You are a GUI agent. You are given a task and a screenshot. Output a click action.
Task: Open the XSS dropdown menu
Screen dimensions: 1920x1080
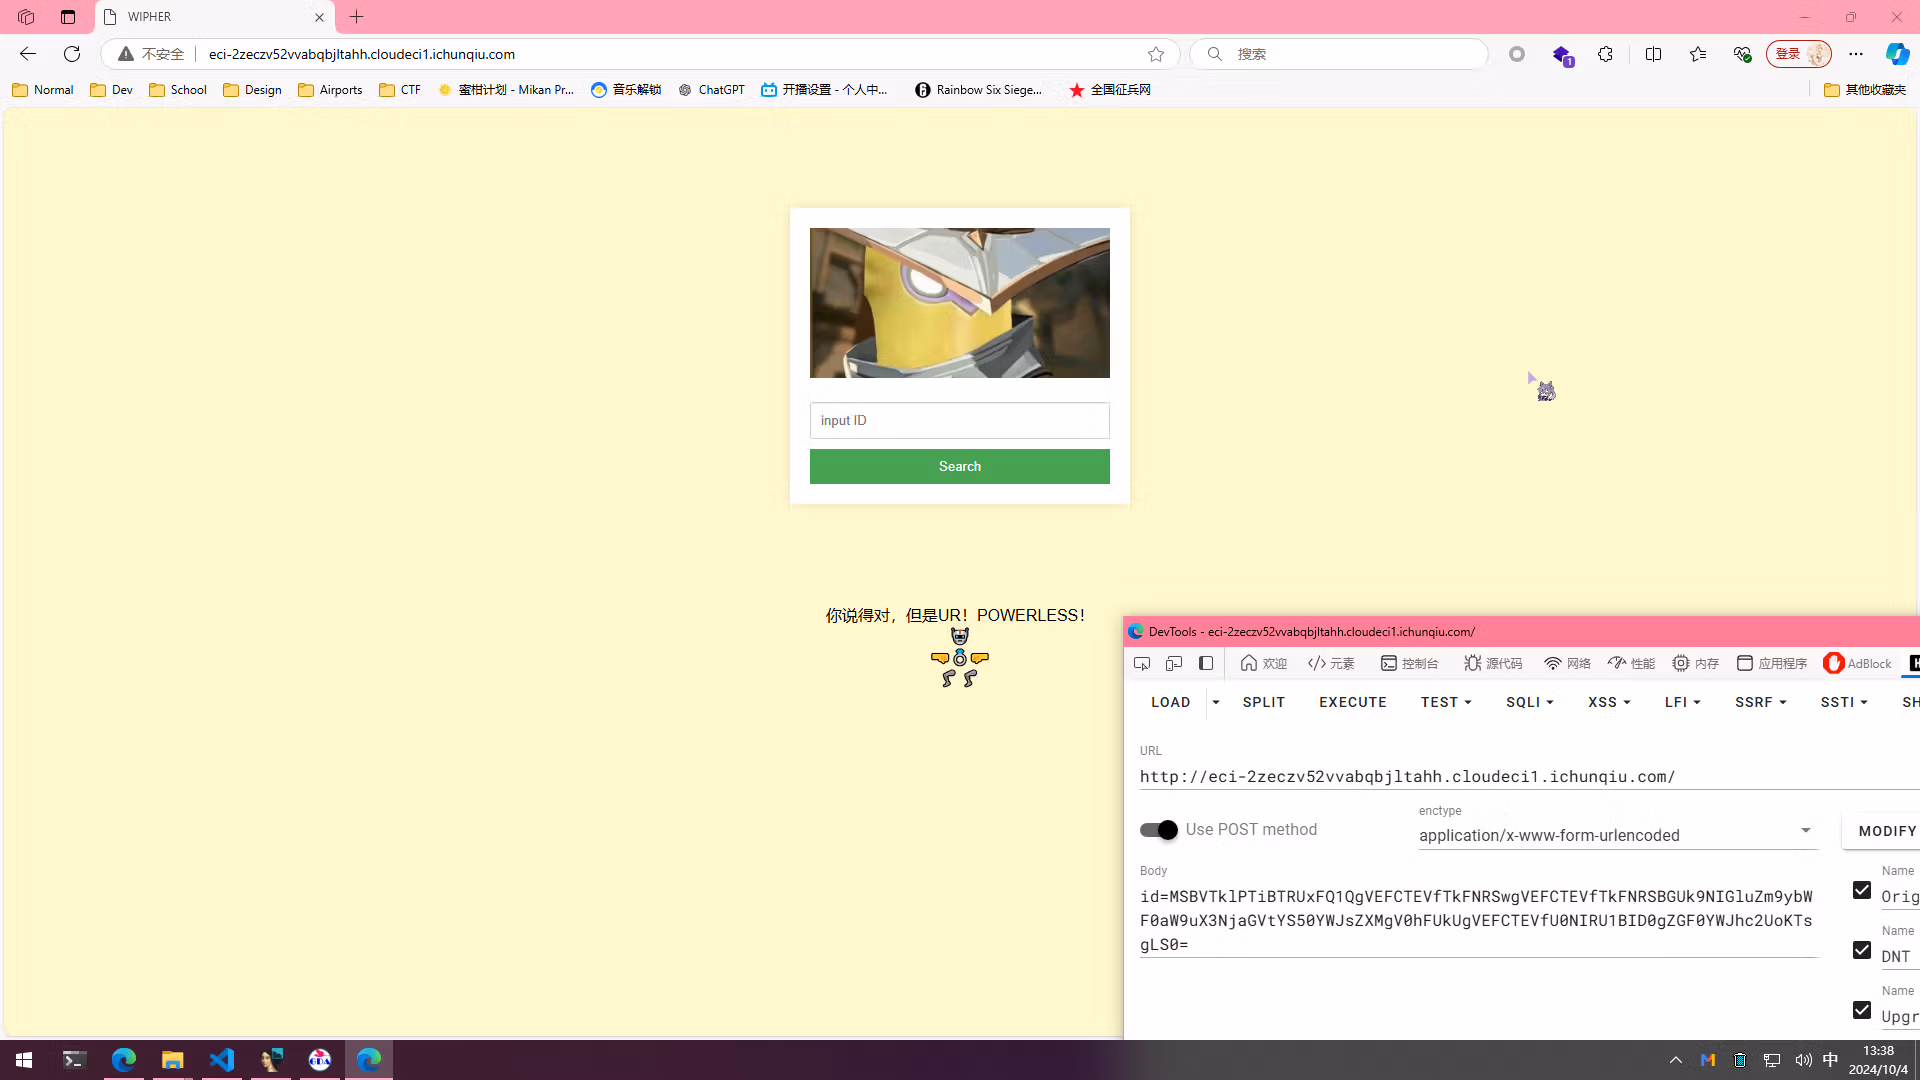pyautogui.click(x=1609, y=702)
